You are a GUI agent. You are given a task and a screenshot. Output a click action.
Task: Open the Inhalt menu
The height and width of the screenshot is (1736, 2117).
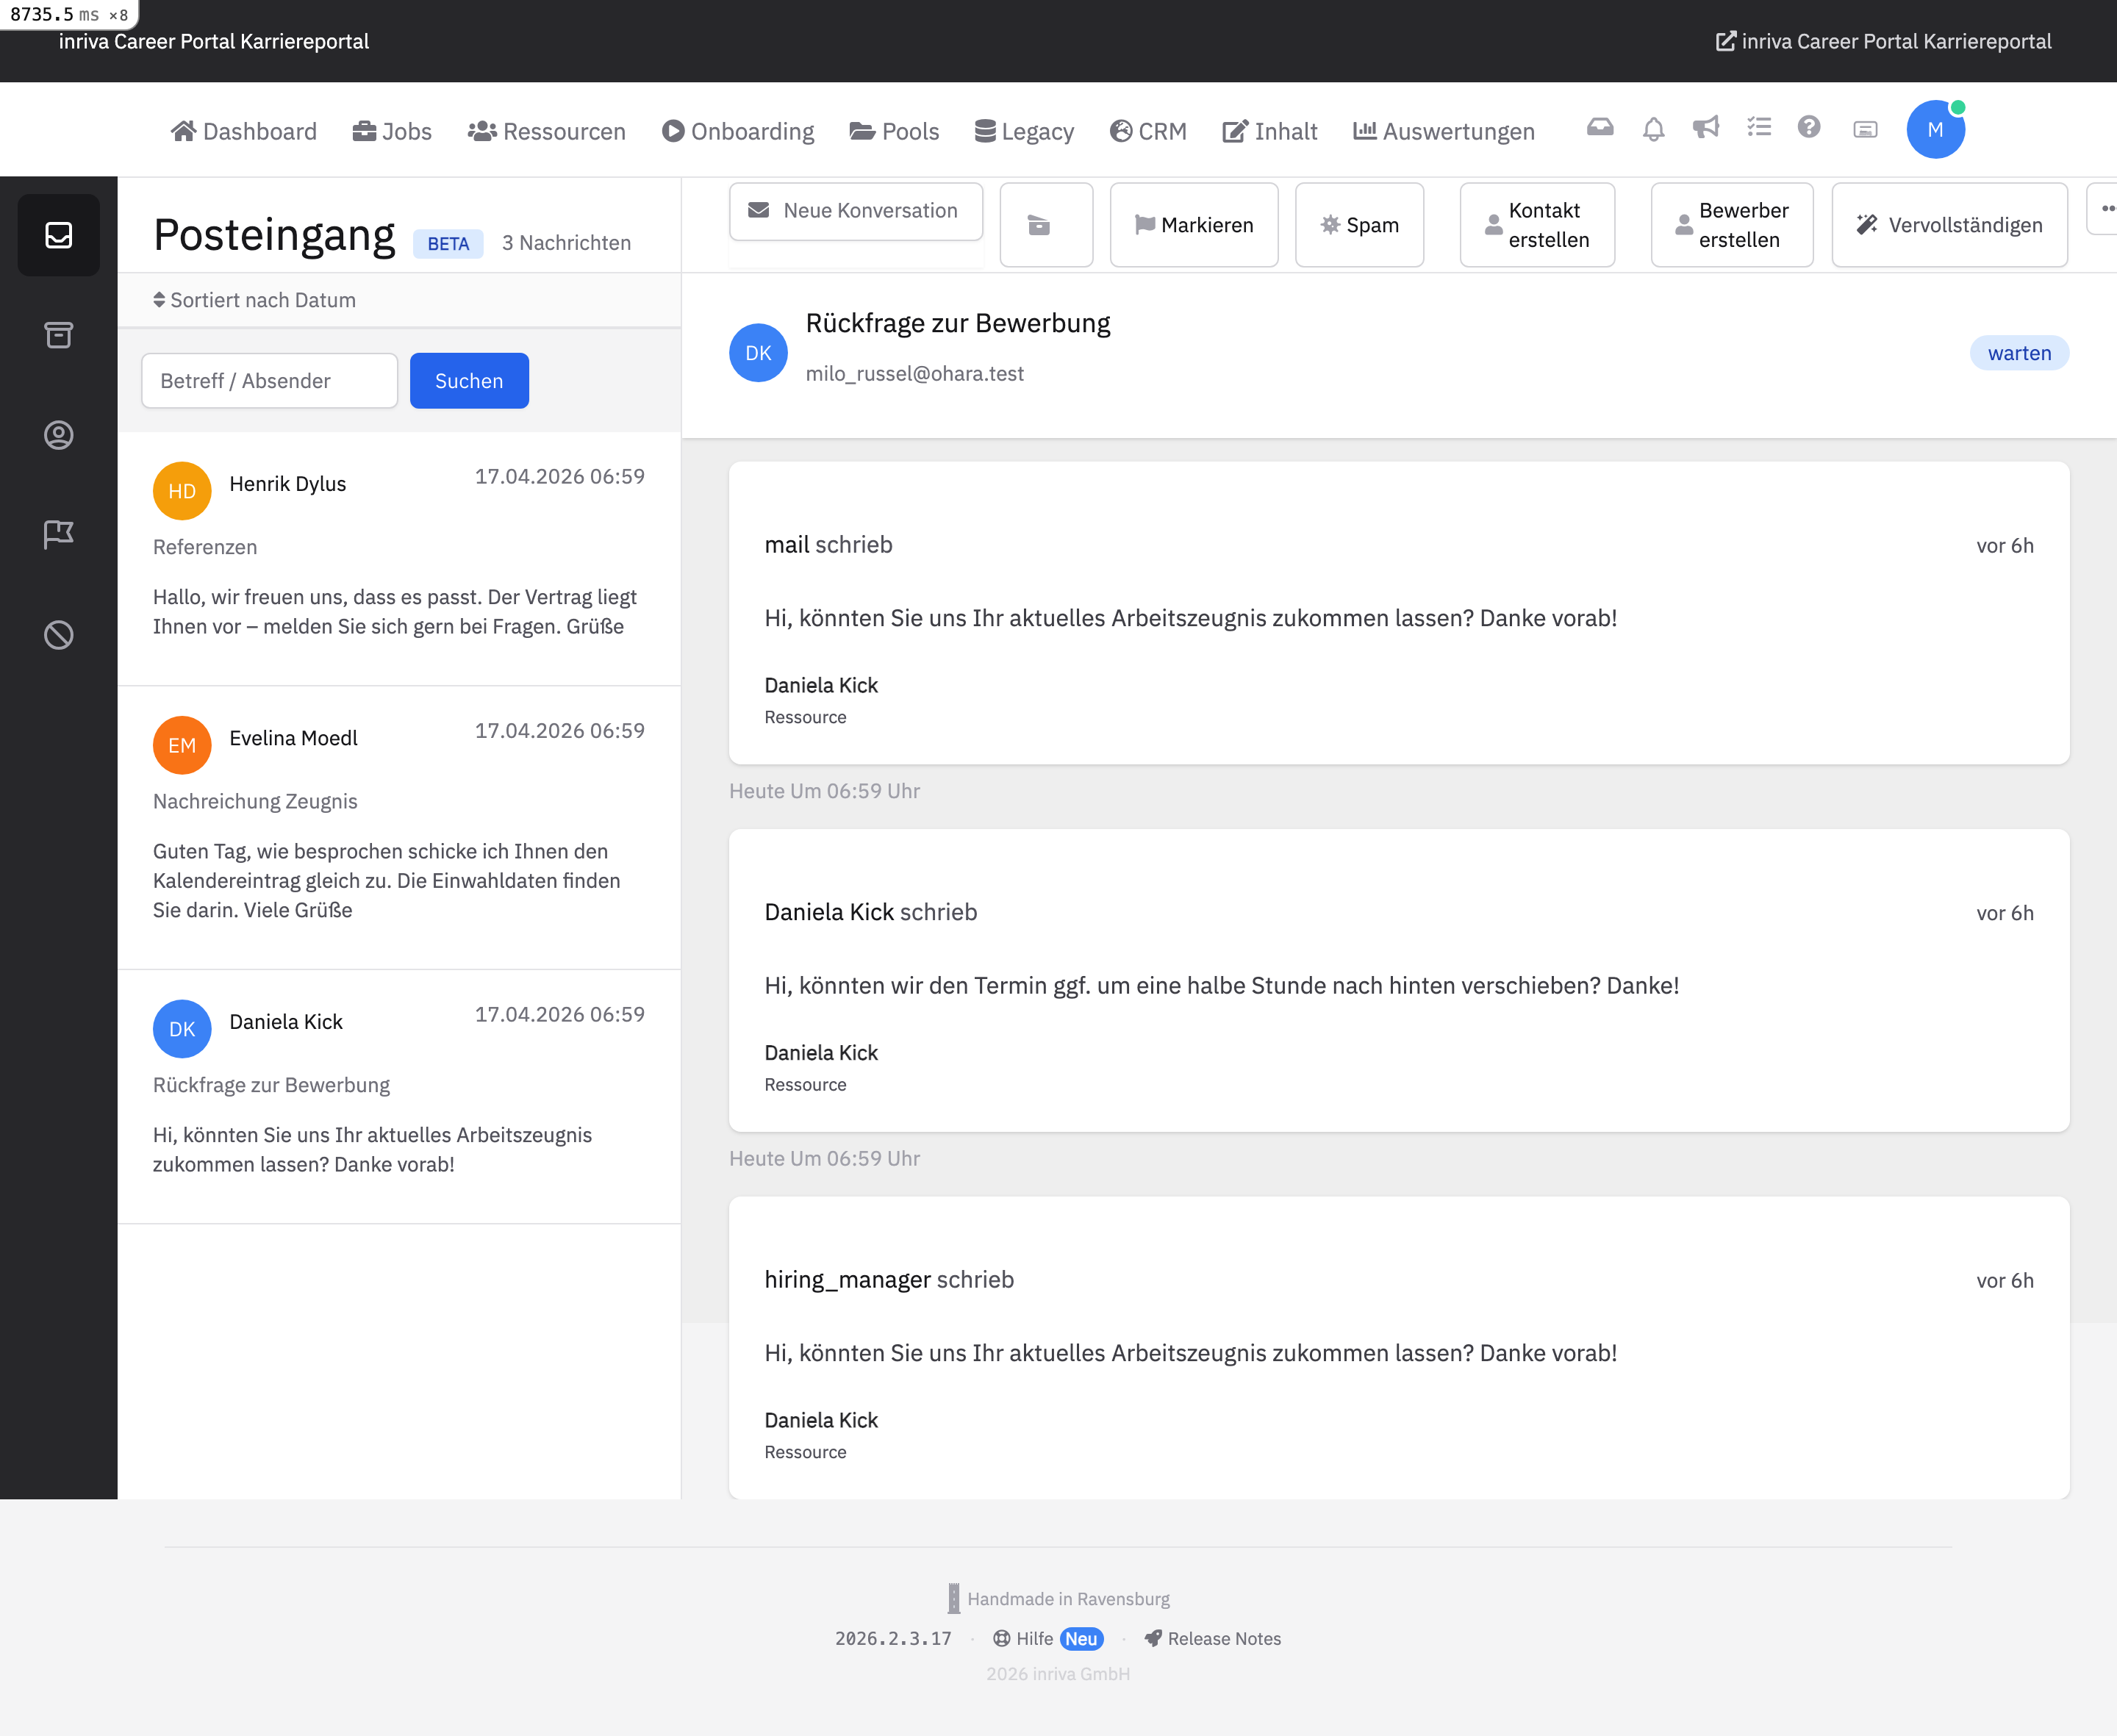click(1270, 131)
